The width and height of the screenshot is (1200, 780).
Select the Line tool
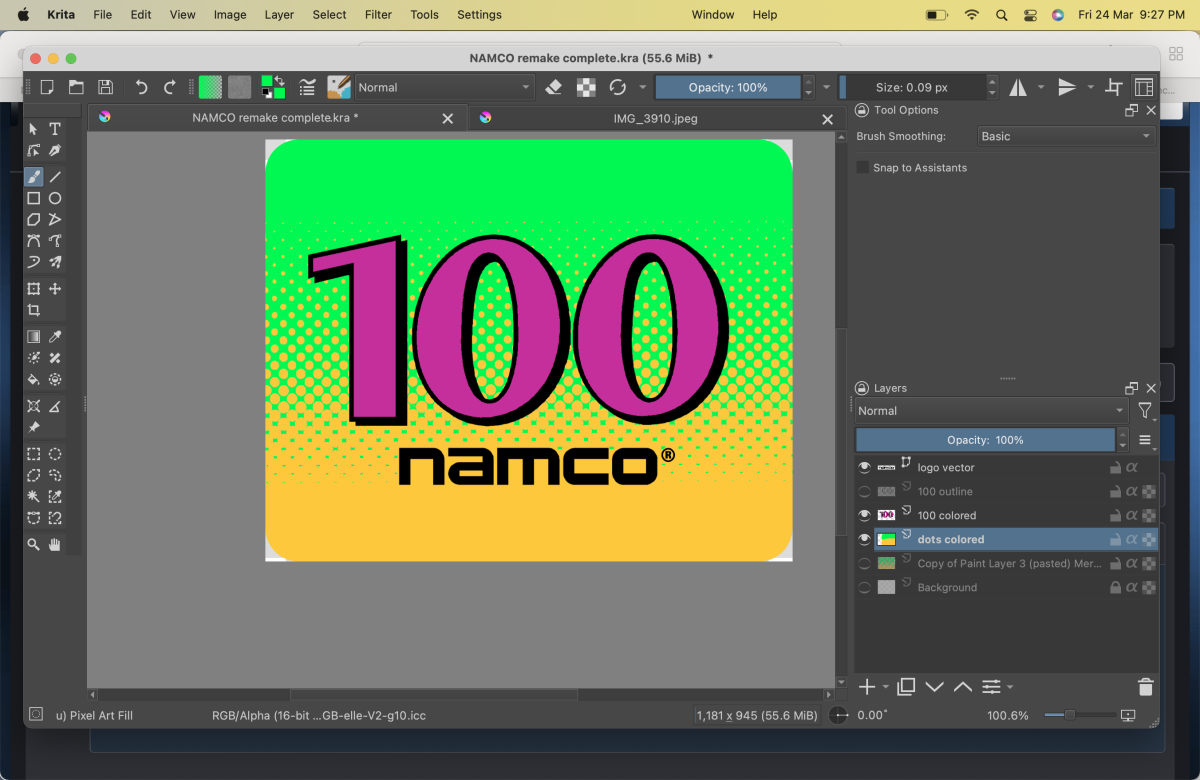coord(55,177)
